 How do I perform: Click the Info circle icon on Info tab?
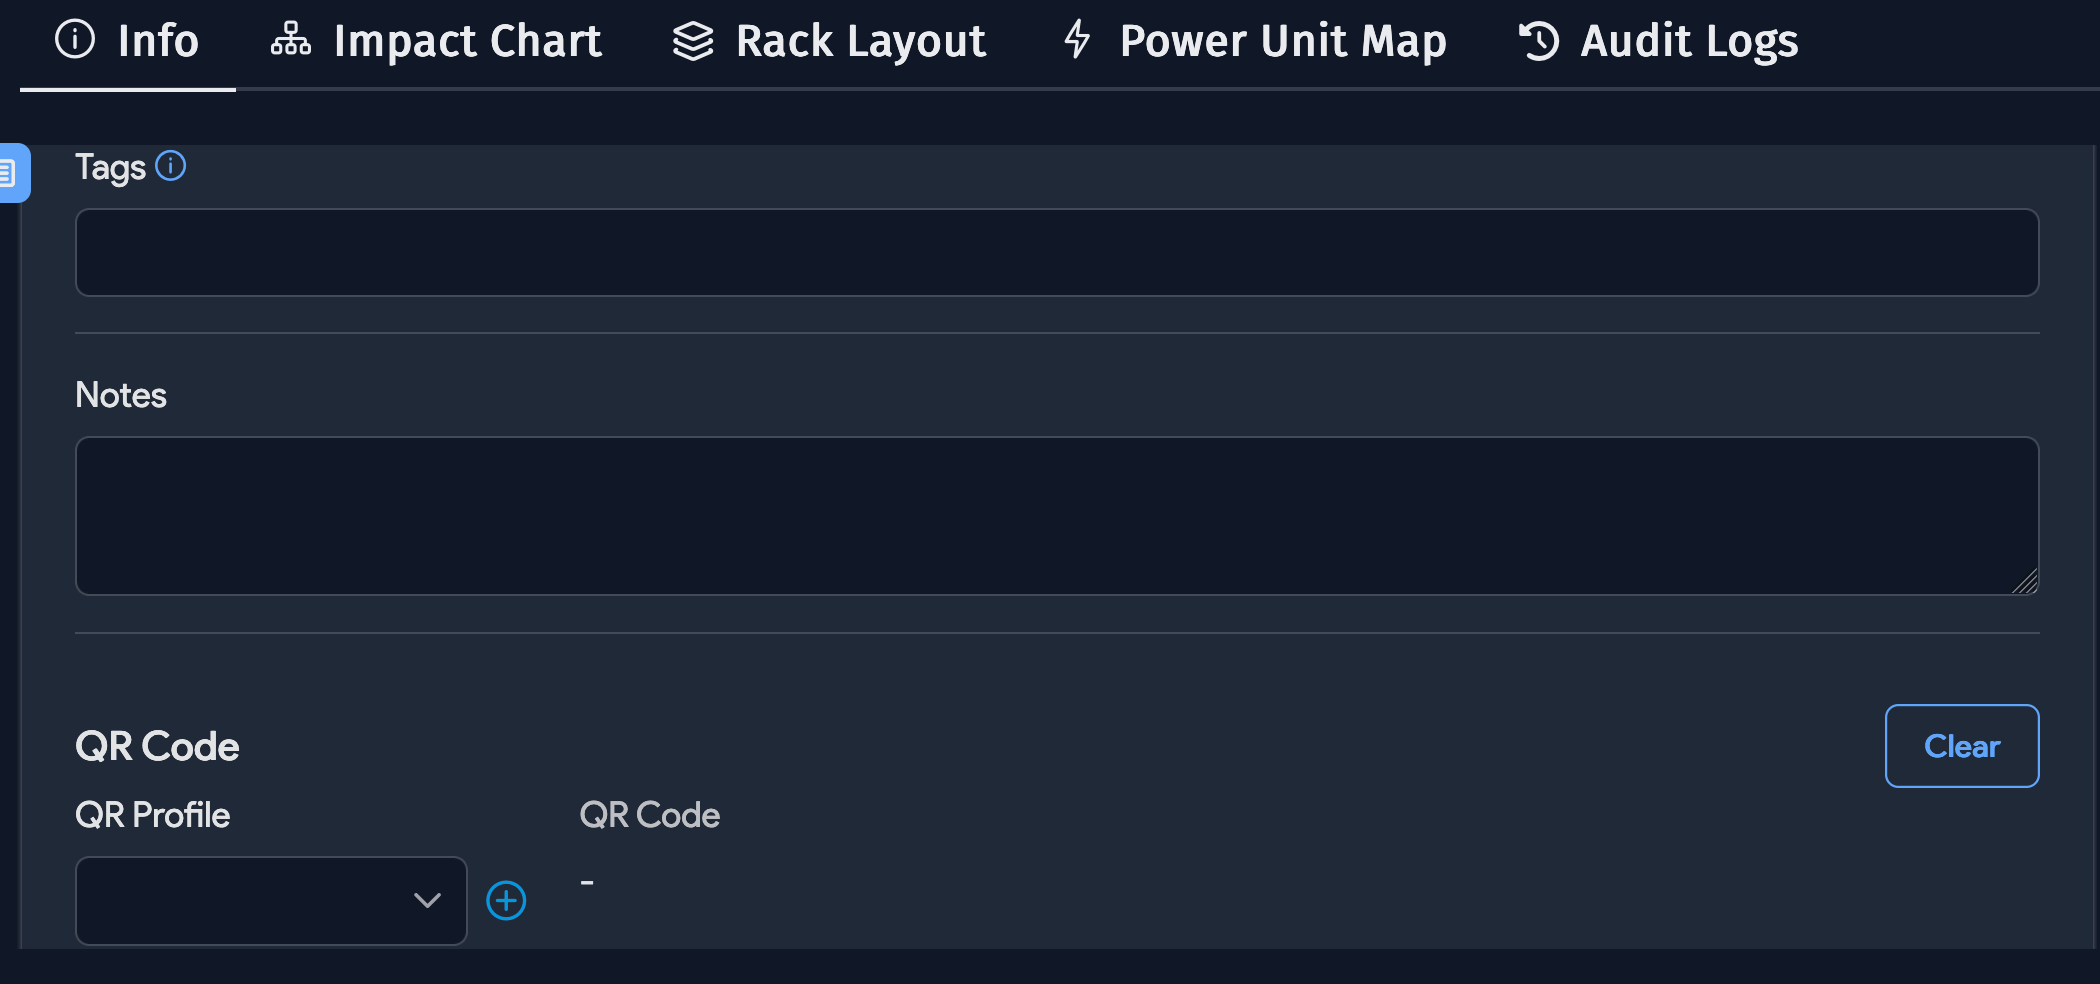pyautogui.click(x=74, y=41)
